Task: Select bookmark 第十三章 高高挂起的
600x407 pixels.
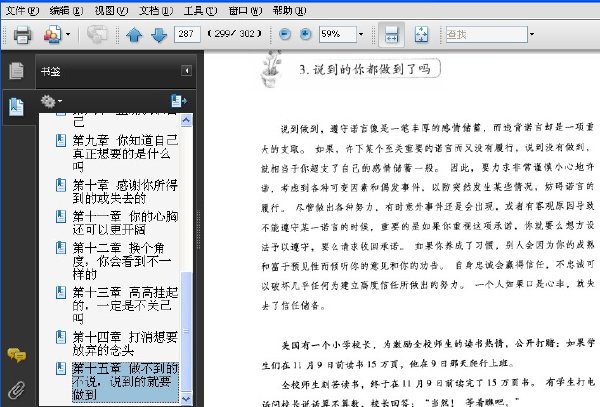Action: point(126,305)
